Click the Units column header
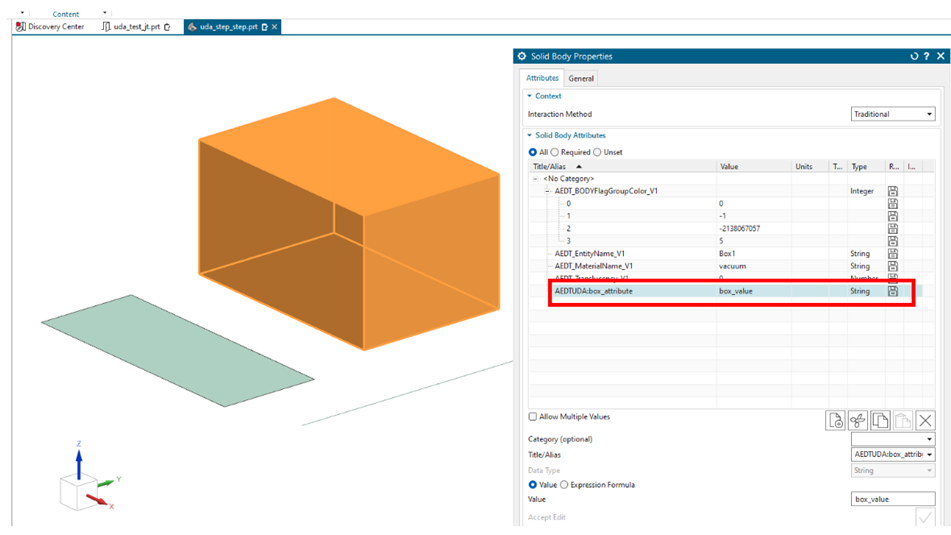Screen dimensions: 951x535 coord(810,166)
